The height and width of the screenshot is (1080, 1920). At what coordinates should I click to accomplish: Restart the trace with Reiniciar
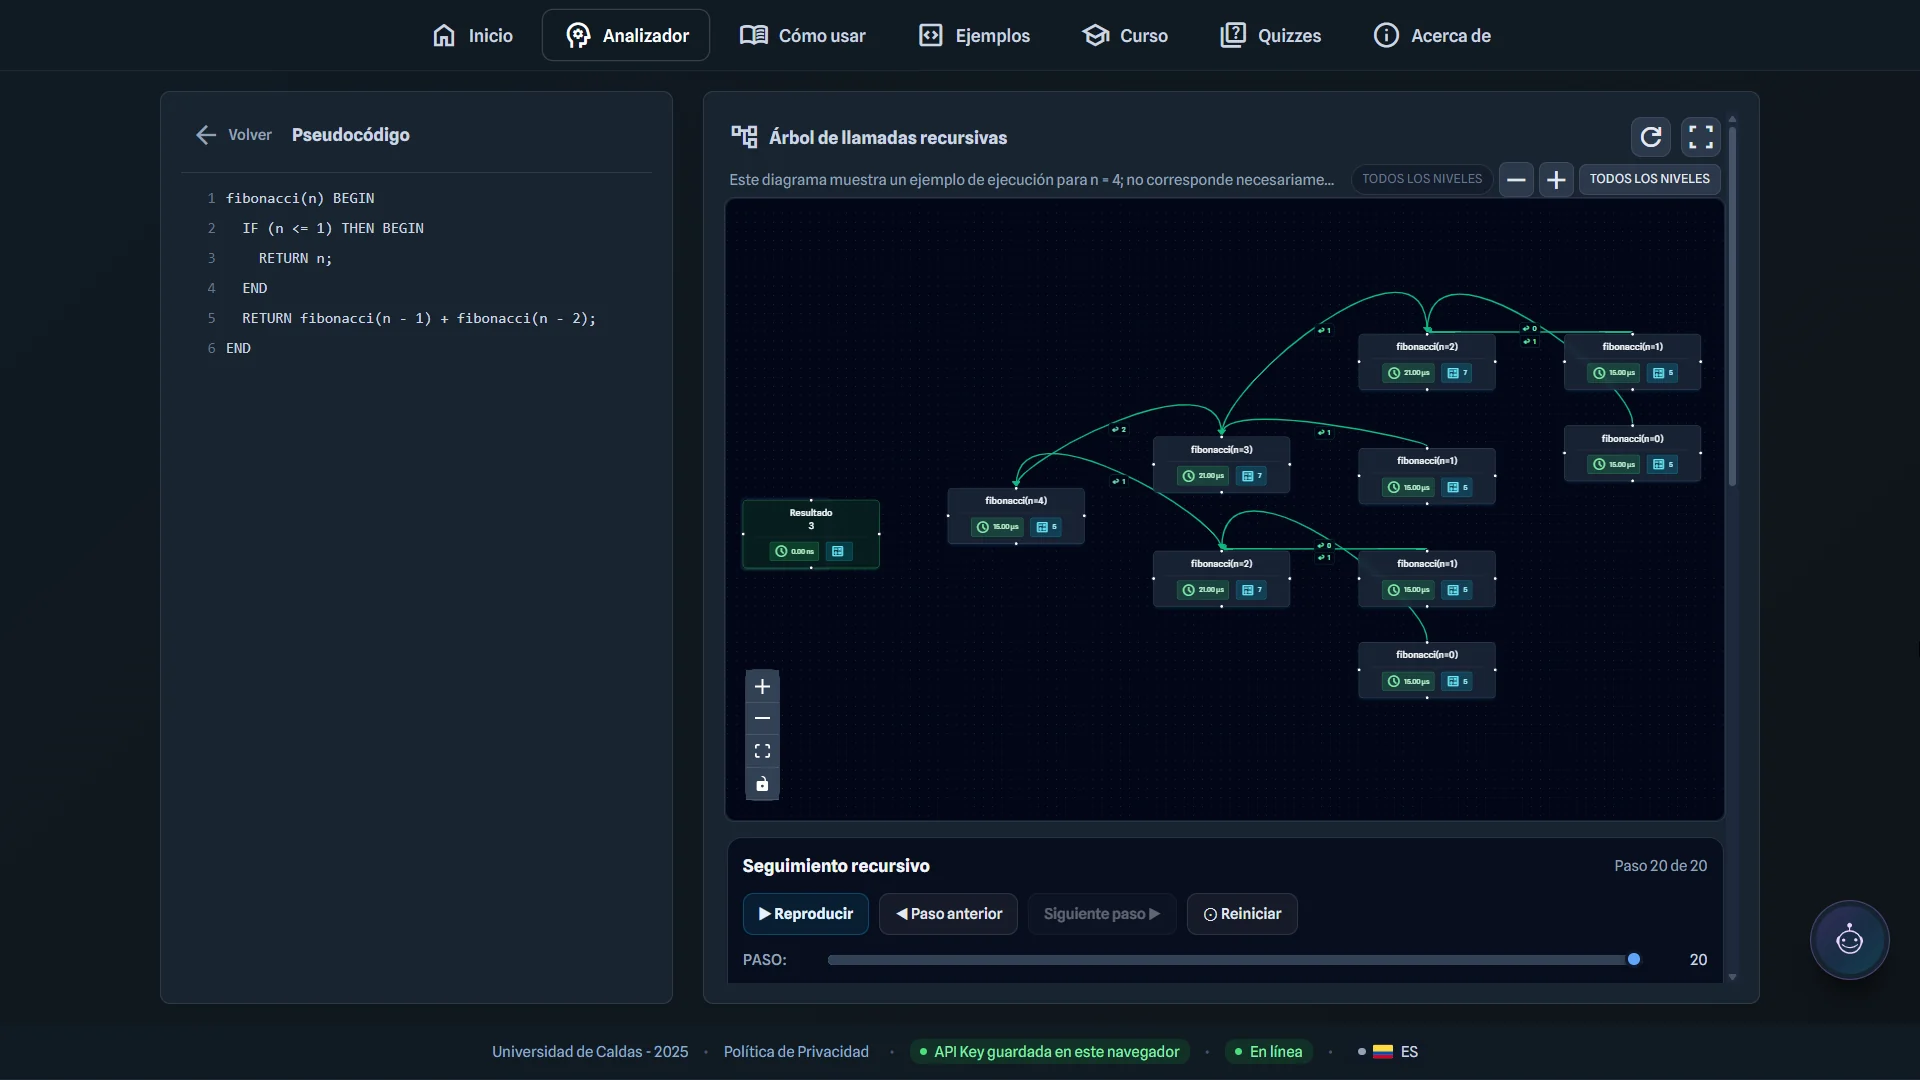click(1242, 914)
